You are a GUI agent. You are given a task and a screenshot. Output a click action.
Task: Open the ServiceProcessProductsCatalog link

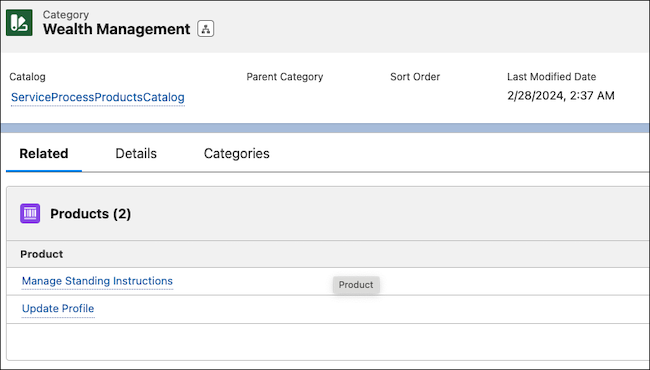pyautogui.click(x=97, y=97)
